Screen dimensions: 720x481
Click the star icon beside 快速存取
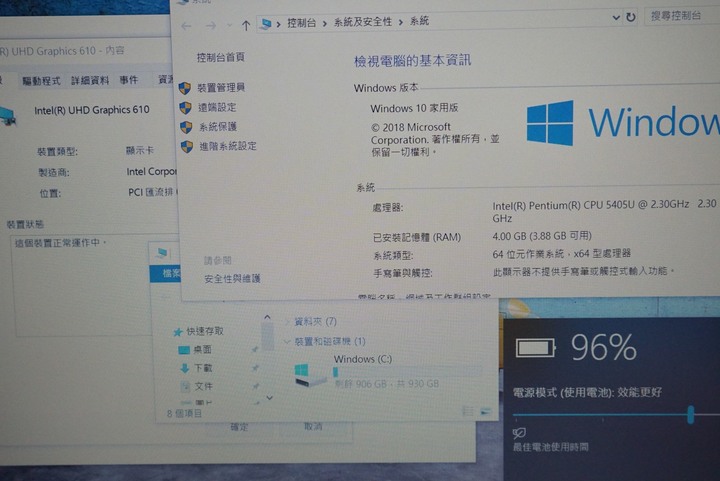coord(178,332)
